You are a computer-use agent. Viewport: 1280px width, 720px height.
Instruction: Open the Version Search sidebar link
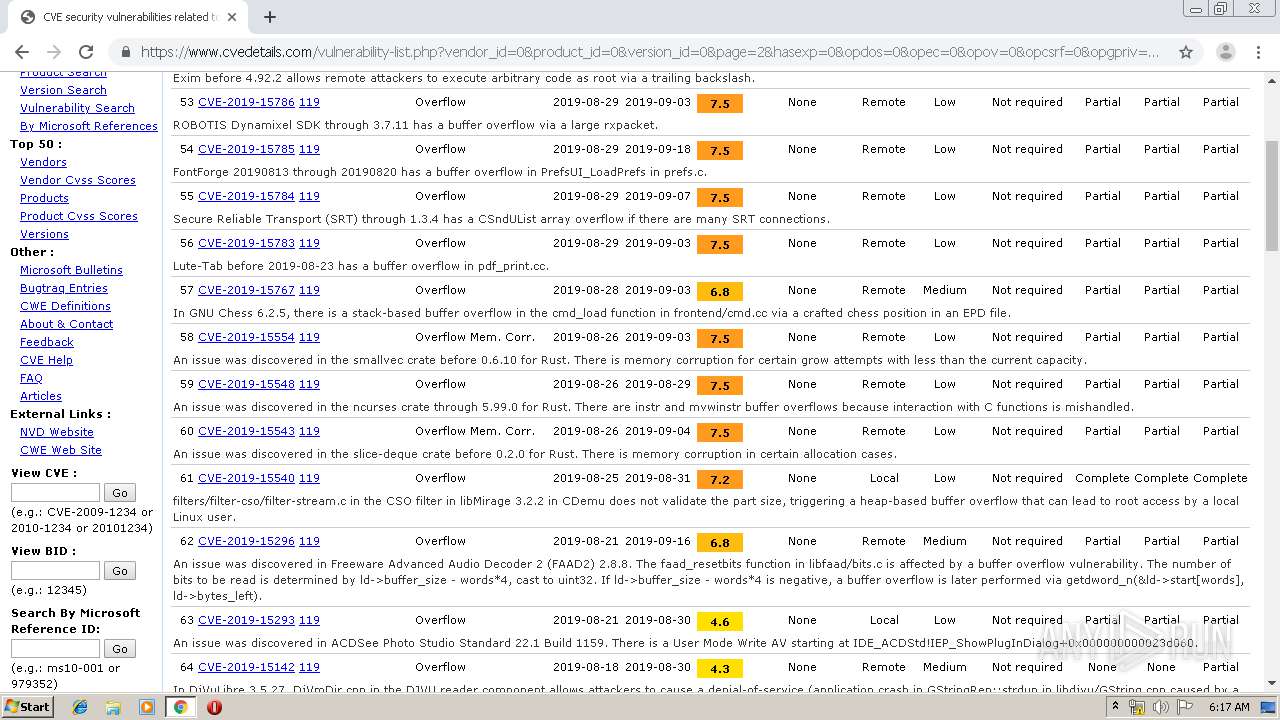[63, 90]
